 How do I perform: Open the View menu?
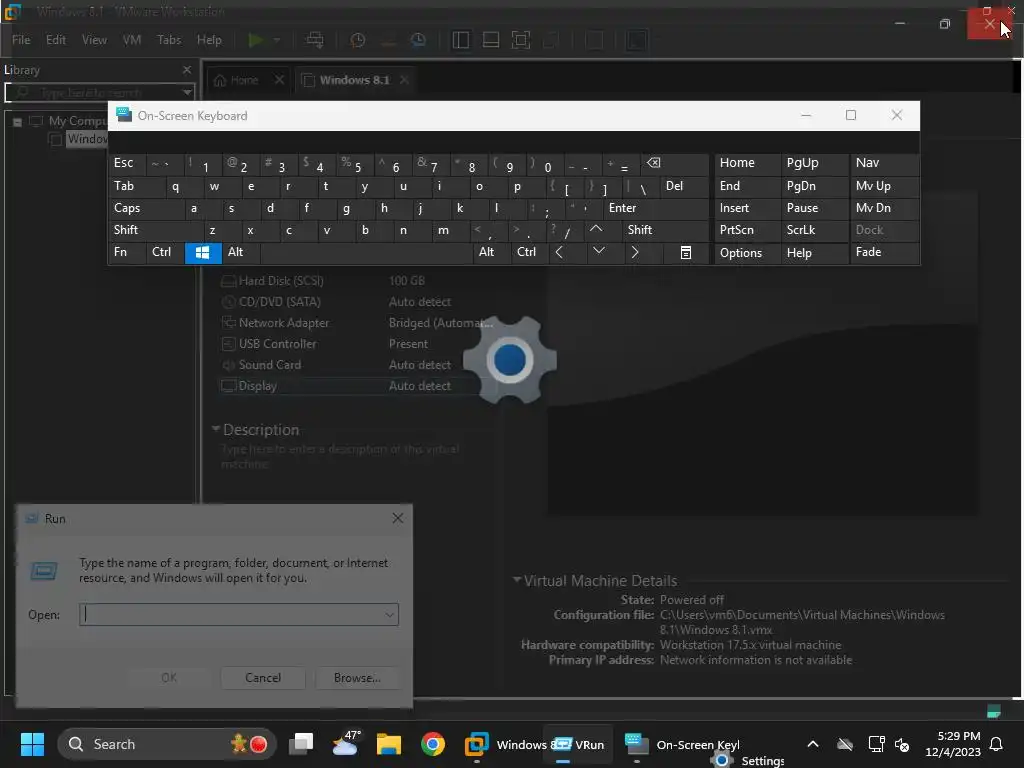[x=94, y=40]
